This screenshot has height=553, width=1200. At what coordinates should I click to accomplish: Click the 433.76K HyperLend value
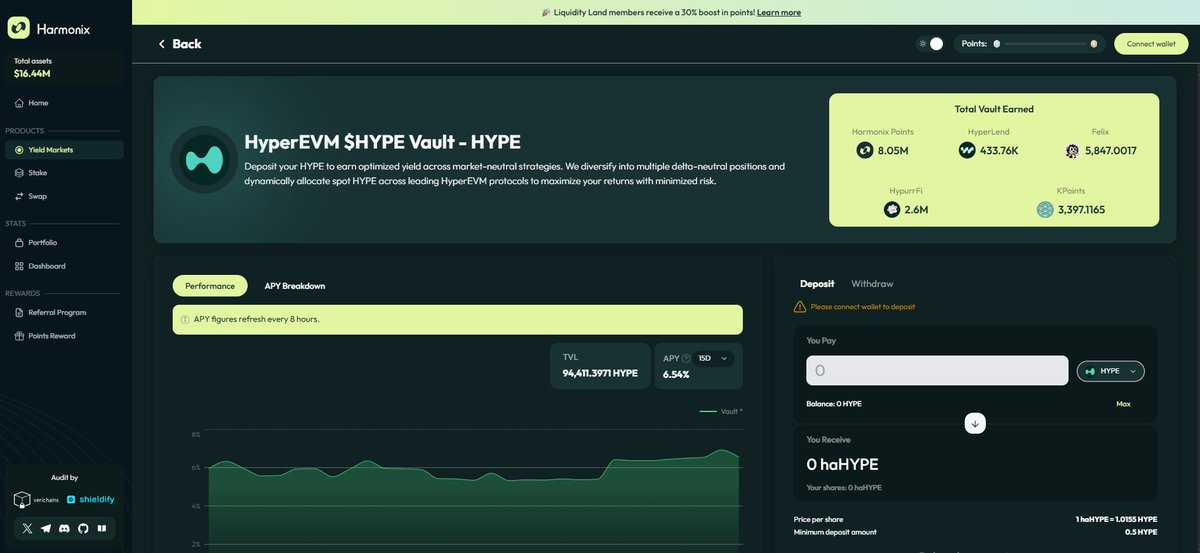pyautogui.click(x=999, y=151)
